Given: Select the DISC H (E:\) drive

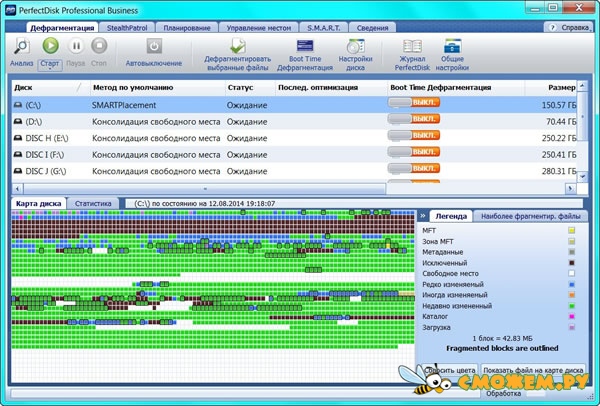Looking at the screenshot, I should point(294,138).
